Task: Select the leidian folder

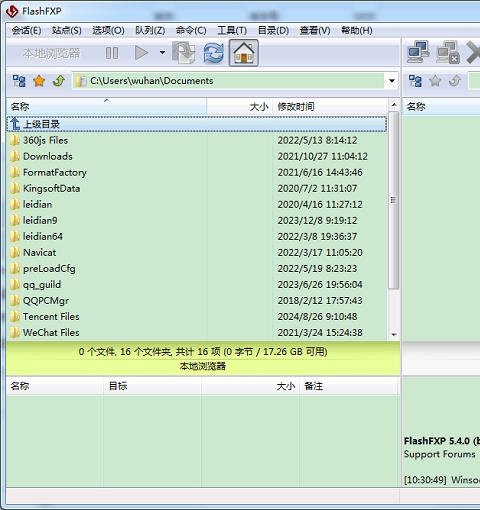Action: point(197,204)
